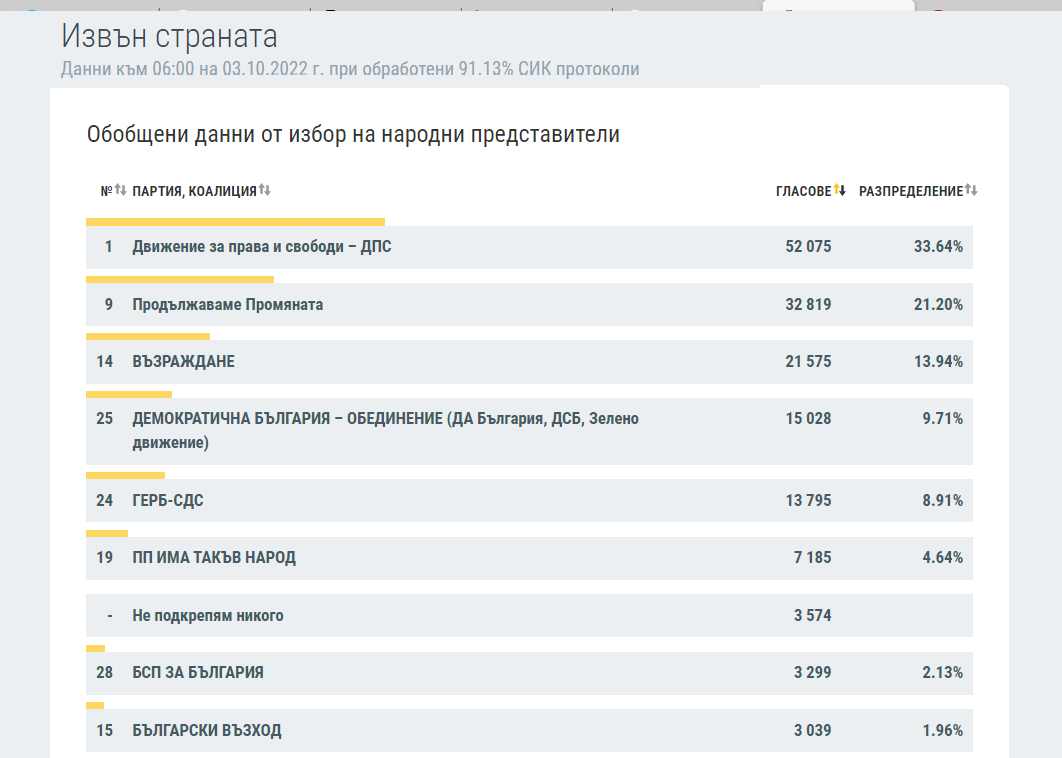Select the "ВЪЗРАЖДАНЕ" party row name
This screenshot has height=758, width=1062.
(x=184, y=362)
